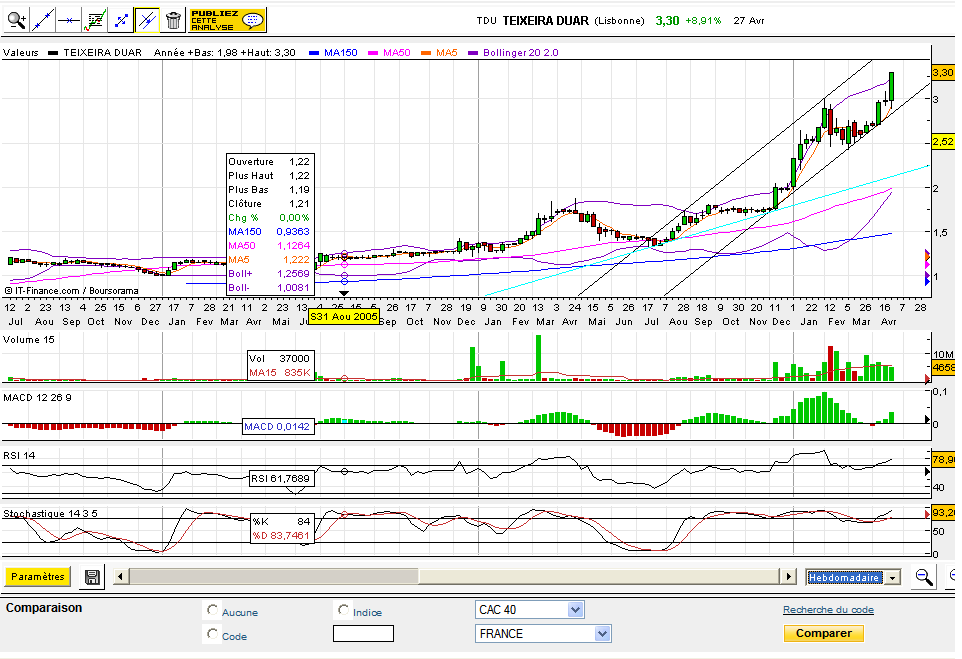962x659 pixels.
Task: Open the chart indicators tool
Action: tap(95, 19)
